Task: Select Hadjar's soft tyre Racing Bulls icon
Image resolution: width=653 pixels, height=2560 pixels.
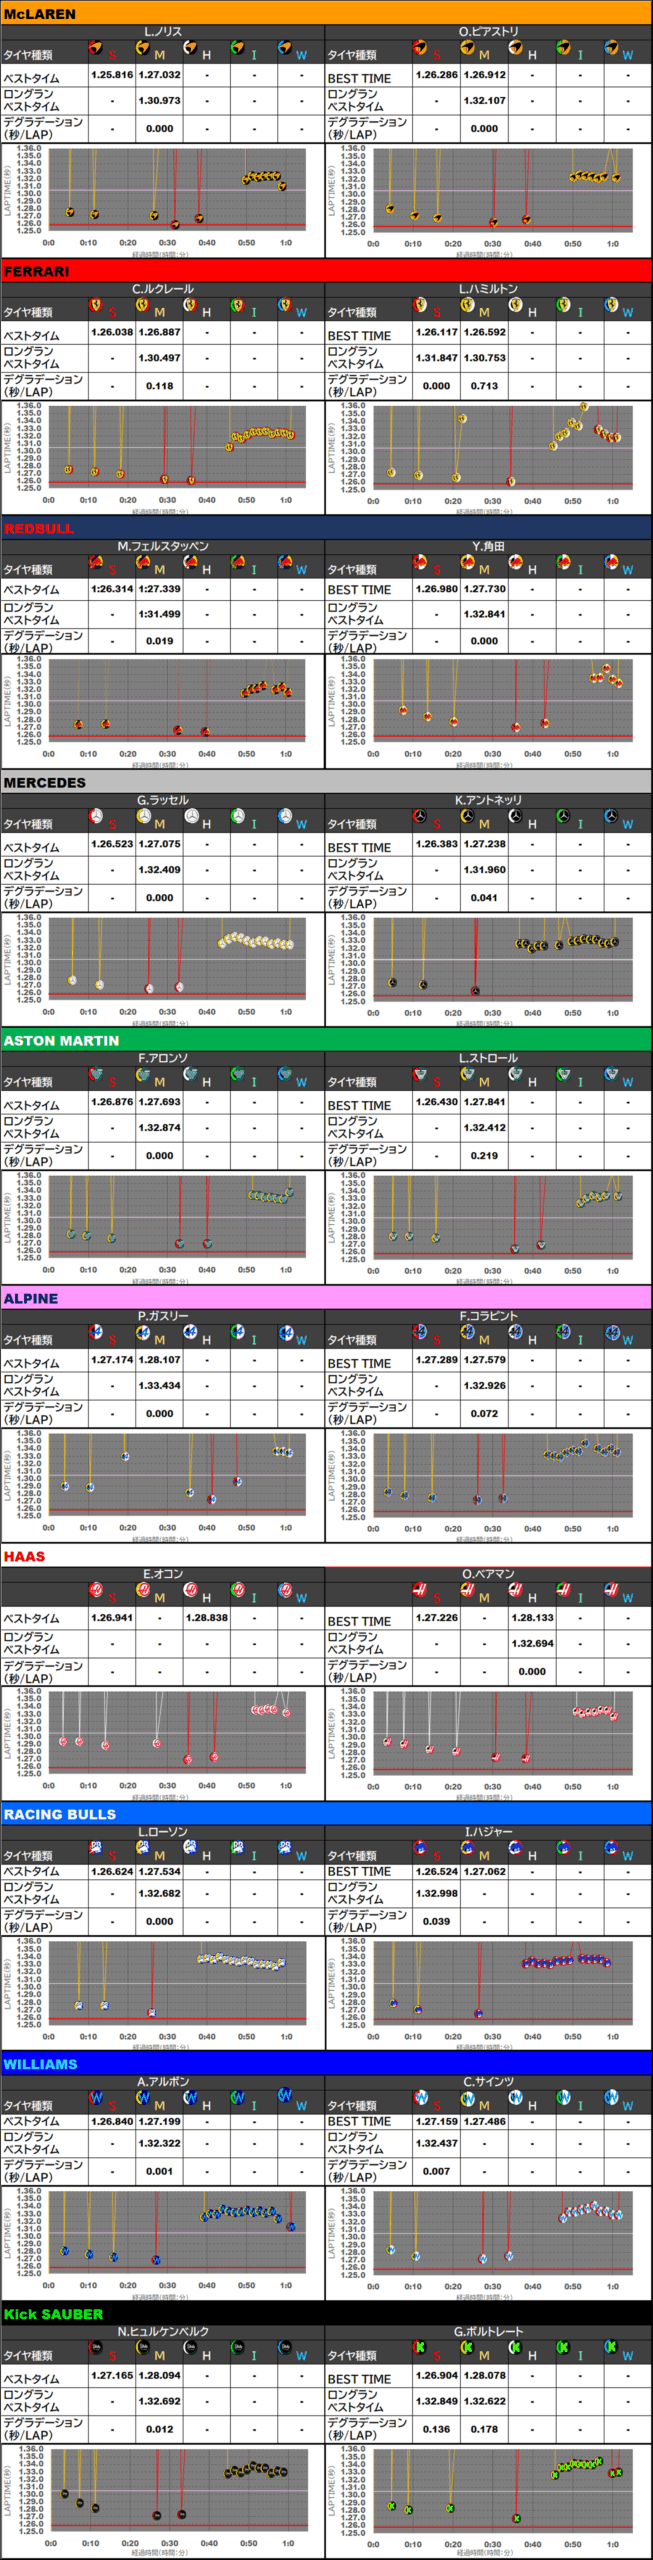Action: pos(420,1848)
